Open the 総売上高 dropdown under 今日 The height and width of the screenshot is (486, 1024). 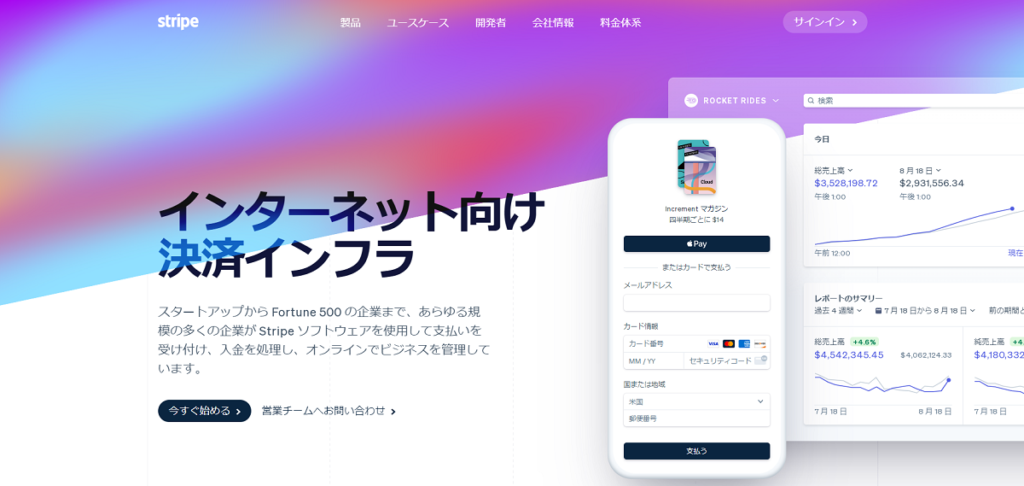(x=833, y=170)
